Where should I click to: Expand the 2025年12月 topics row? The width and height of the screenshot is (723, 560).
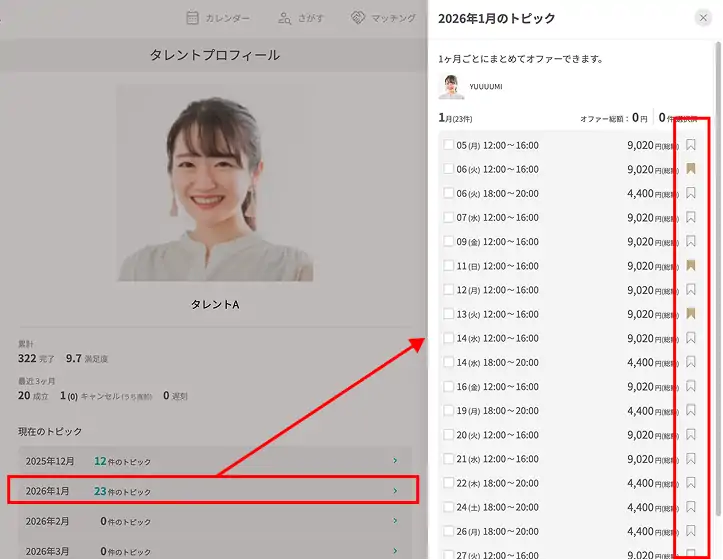point(214,461)
